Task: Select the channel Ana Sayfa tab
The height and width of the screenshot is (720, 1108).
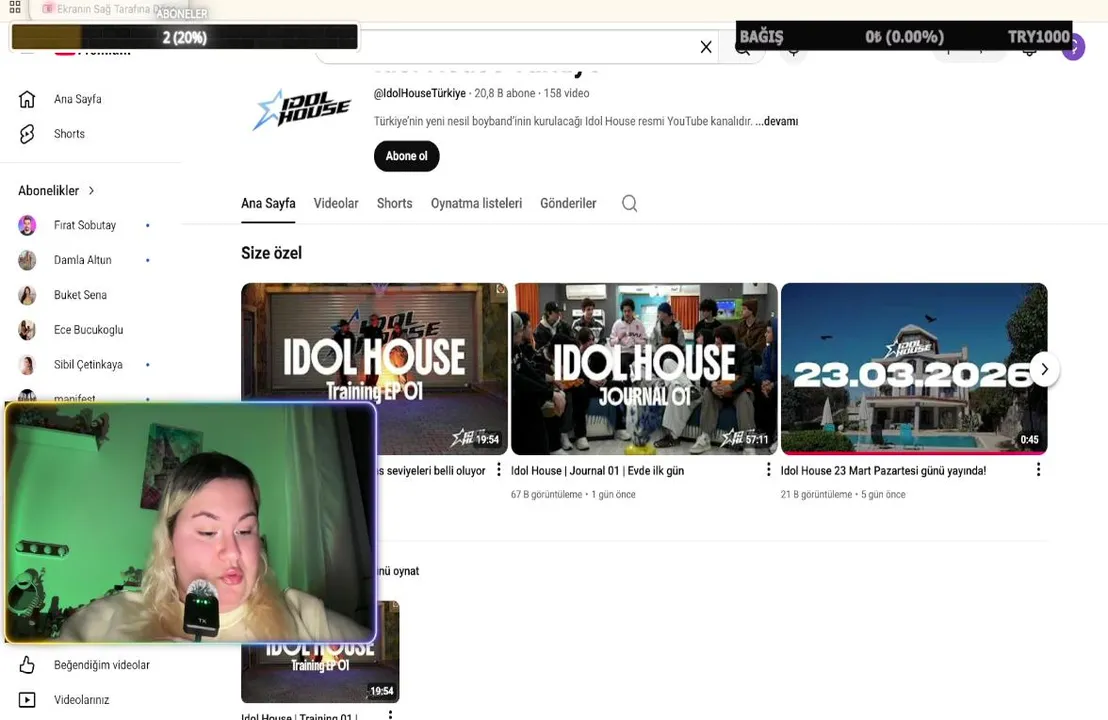Action: pos(268,203)
